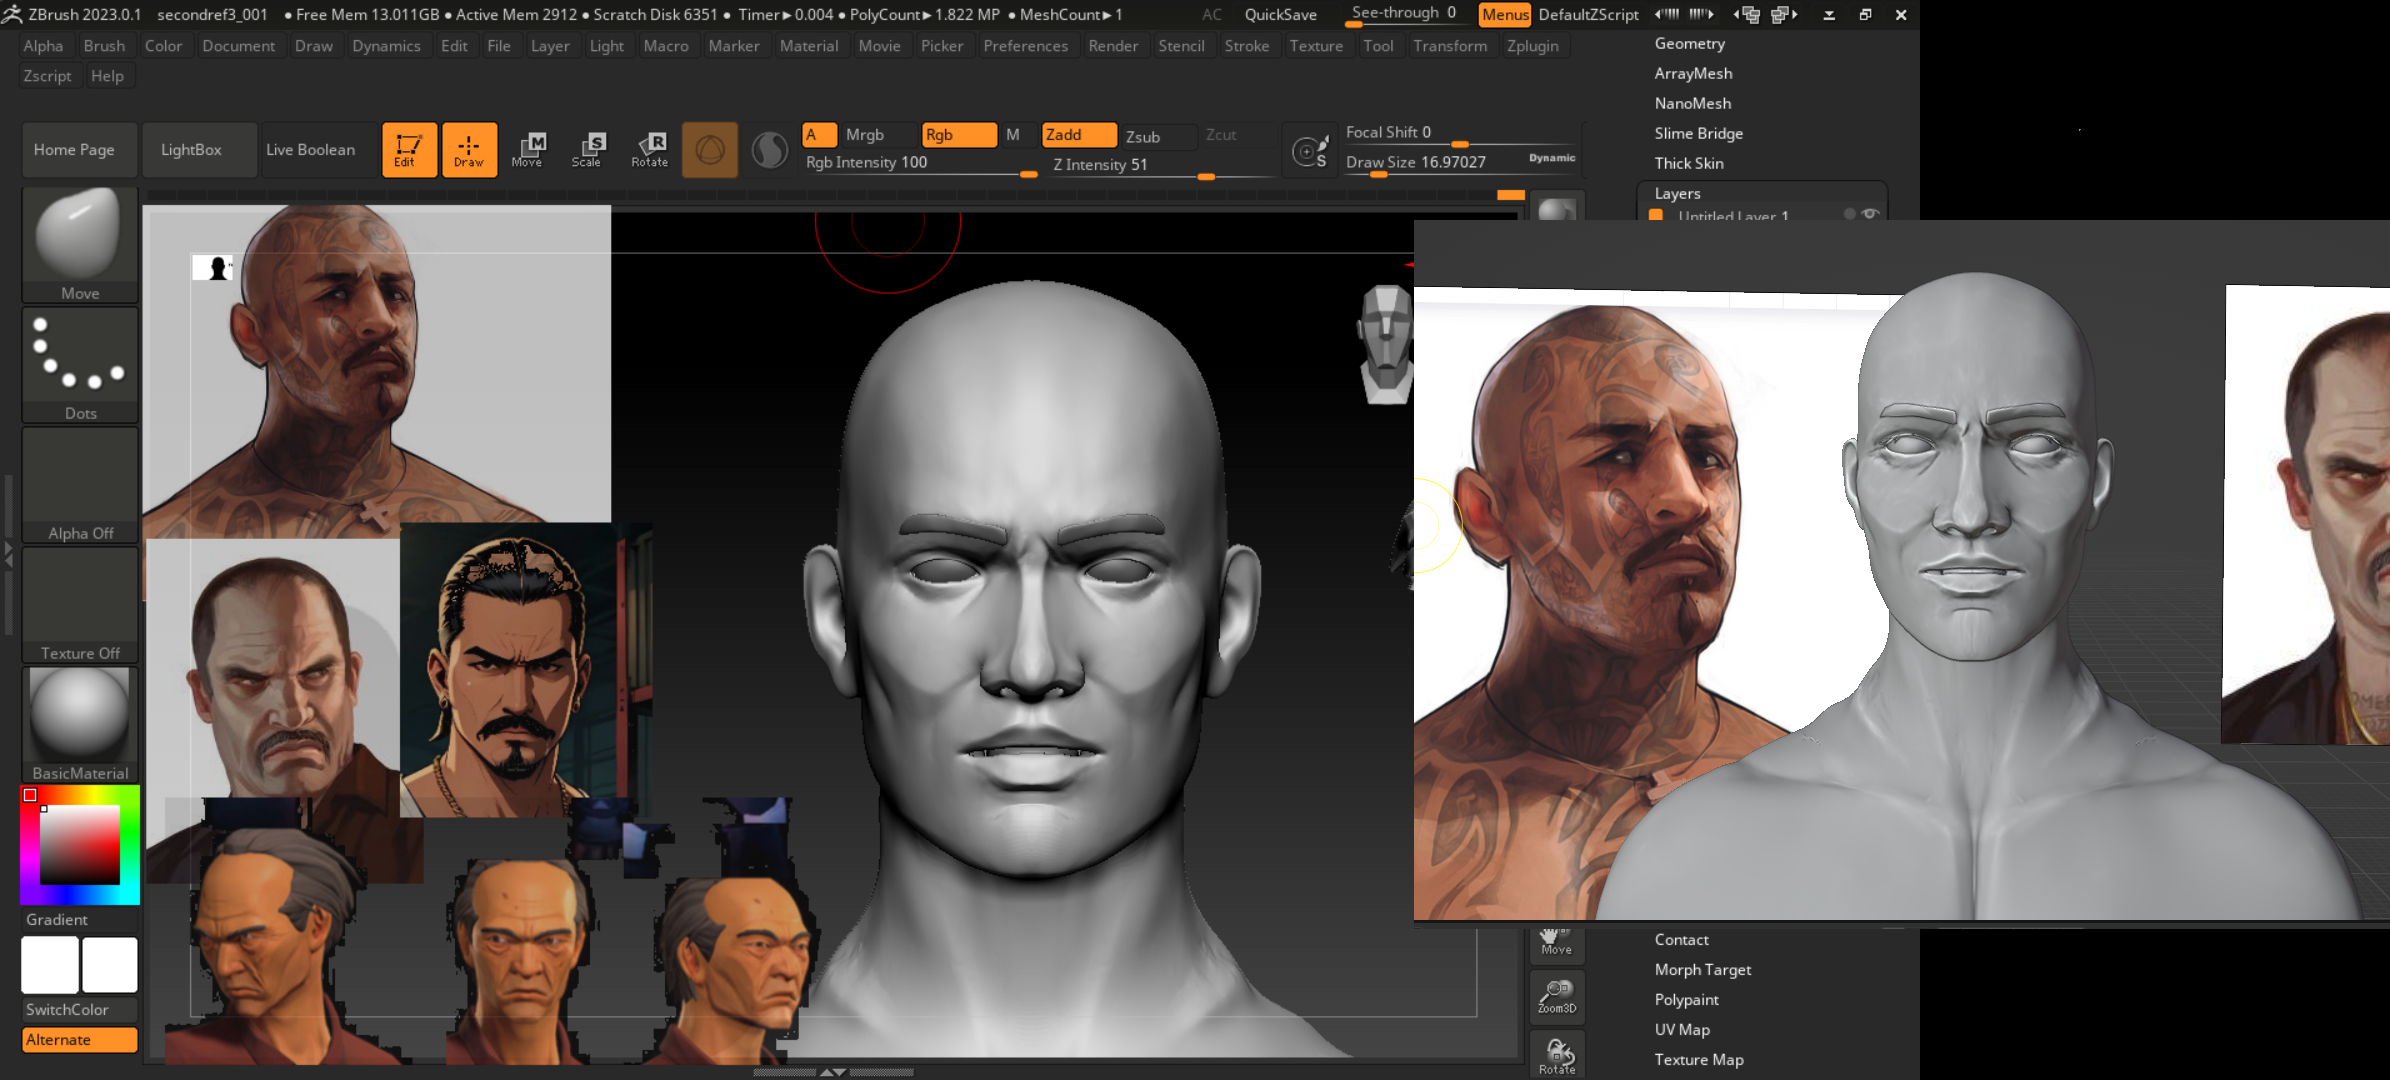Click the Edit mode icon
The height and width of the screenshot is (1080, 2390).
(x=409, y=149)
